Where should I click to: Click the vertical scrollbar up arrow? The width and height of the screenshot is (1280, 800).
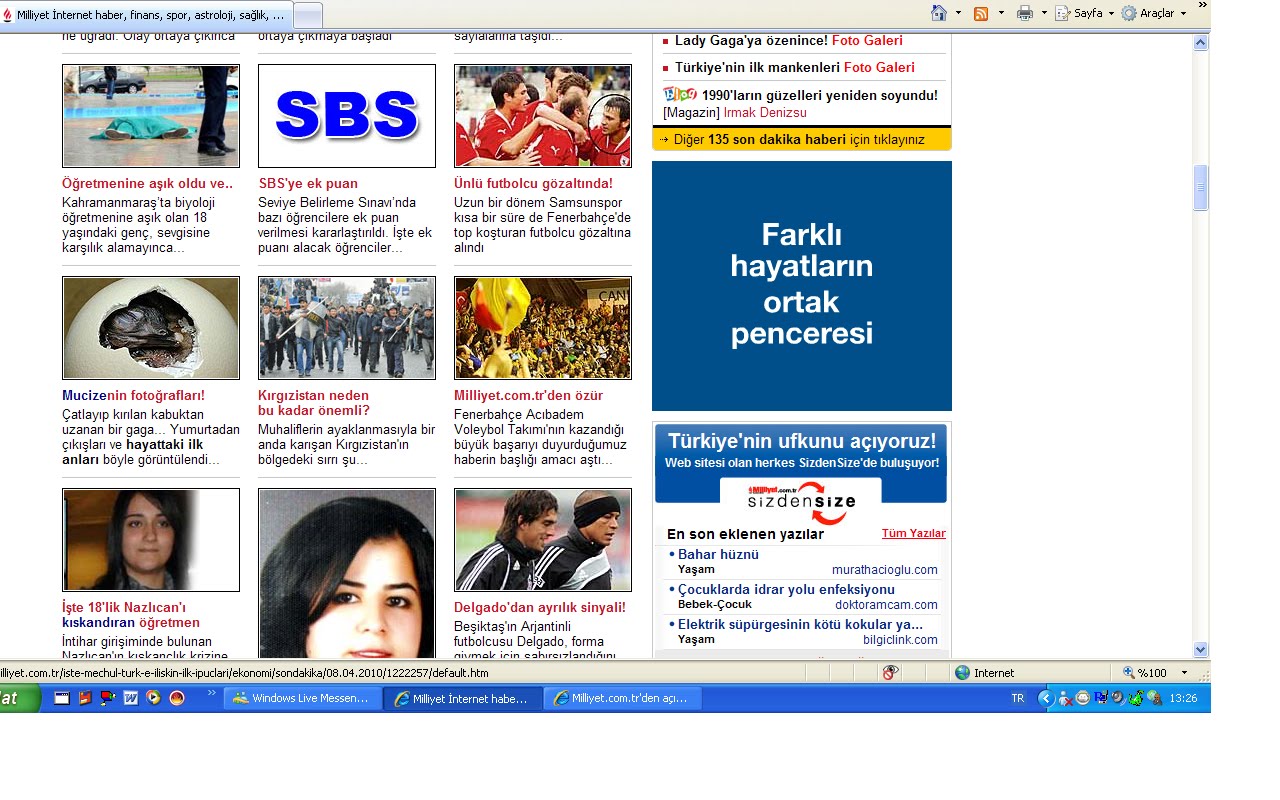(1201, 43)
